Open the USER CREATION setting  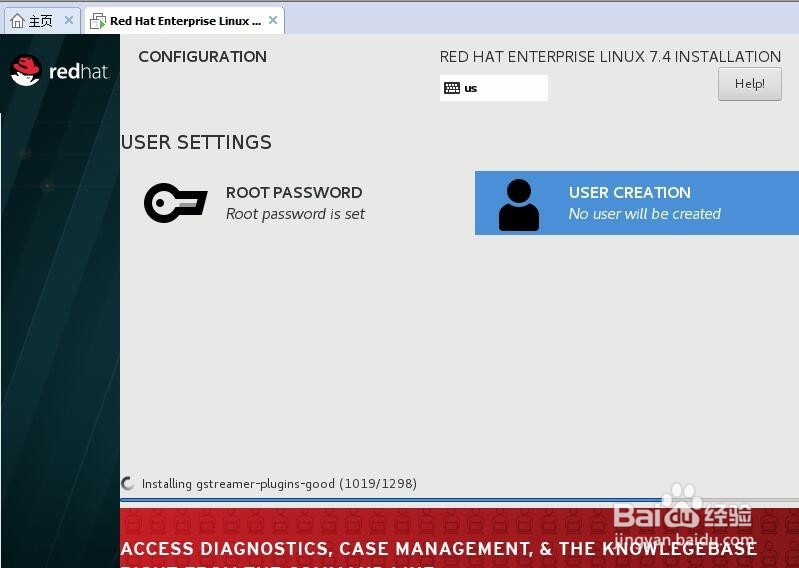(x=637, y=203)
